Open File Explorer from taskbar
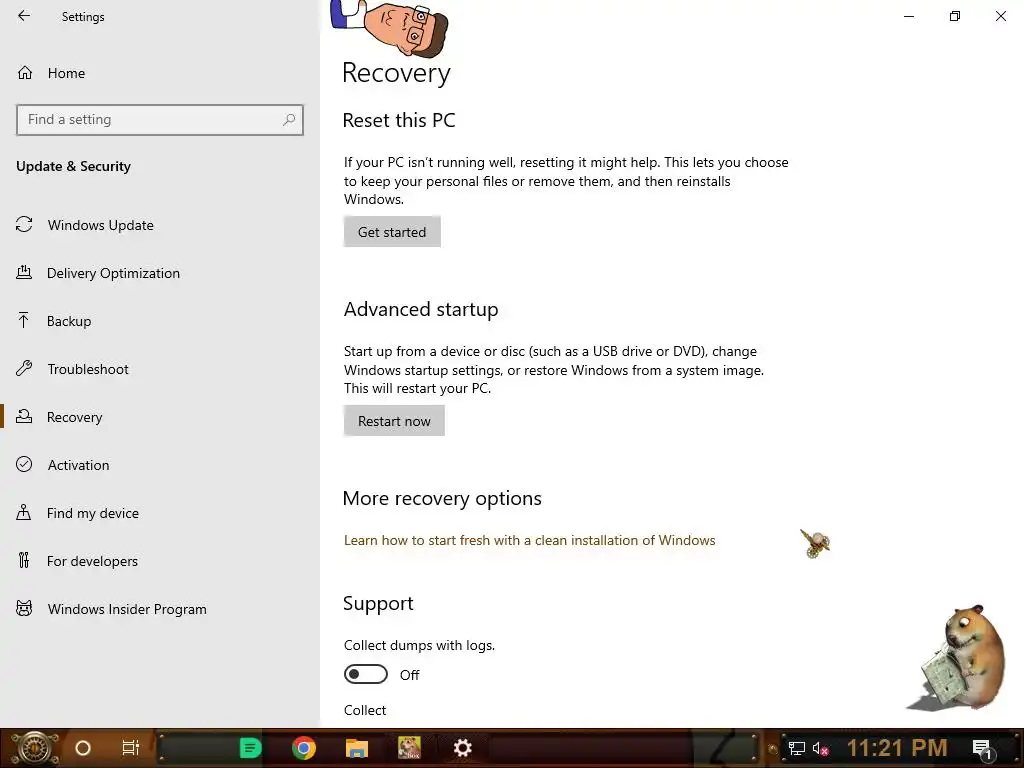The width and height of the screenshot is (1024, 768). click(x=357, y=748)
